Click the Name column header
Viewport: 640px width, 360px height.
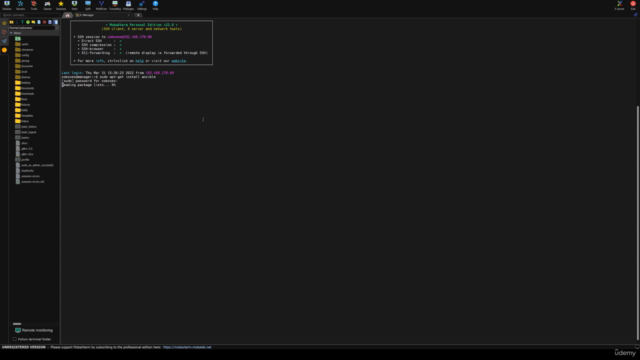(x=34, y=33)
